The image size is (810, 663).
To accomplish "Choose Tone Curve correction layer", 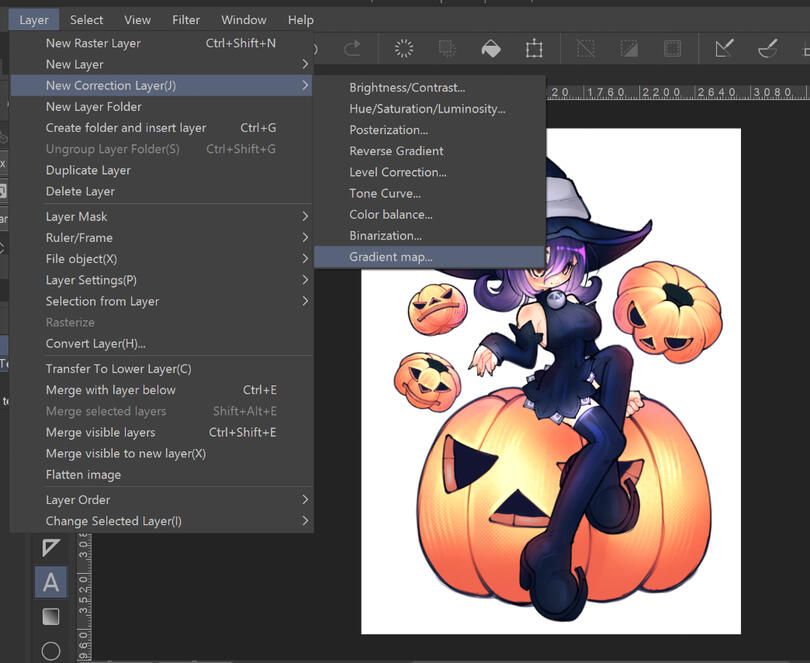I will click(384, 193).
